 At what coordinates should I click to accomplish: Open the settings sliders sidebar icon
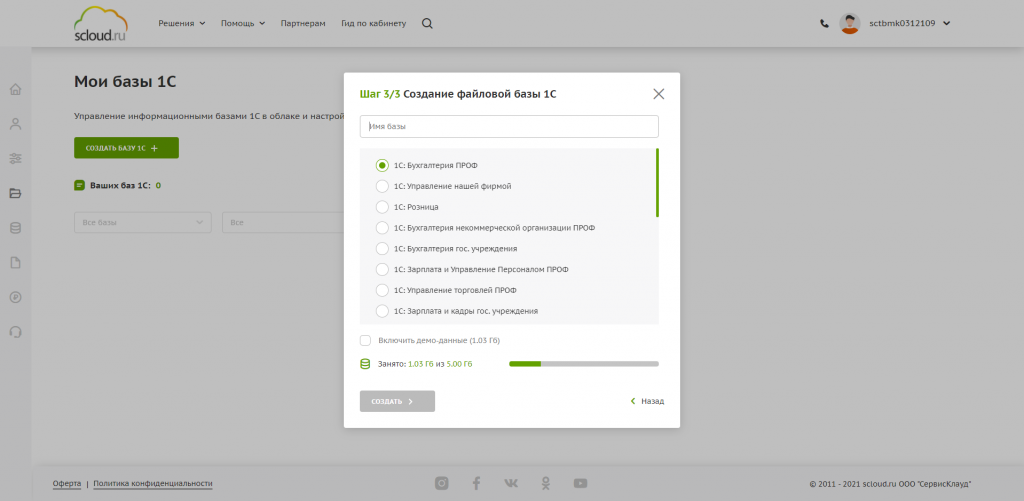point(16,159)
